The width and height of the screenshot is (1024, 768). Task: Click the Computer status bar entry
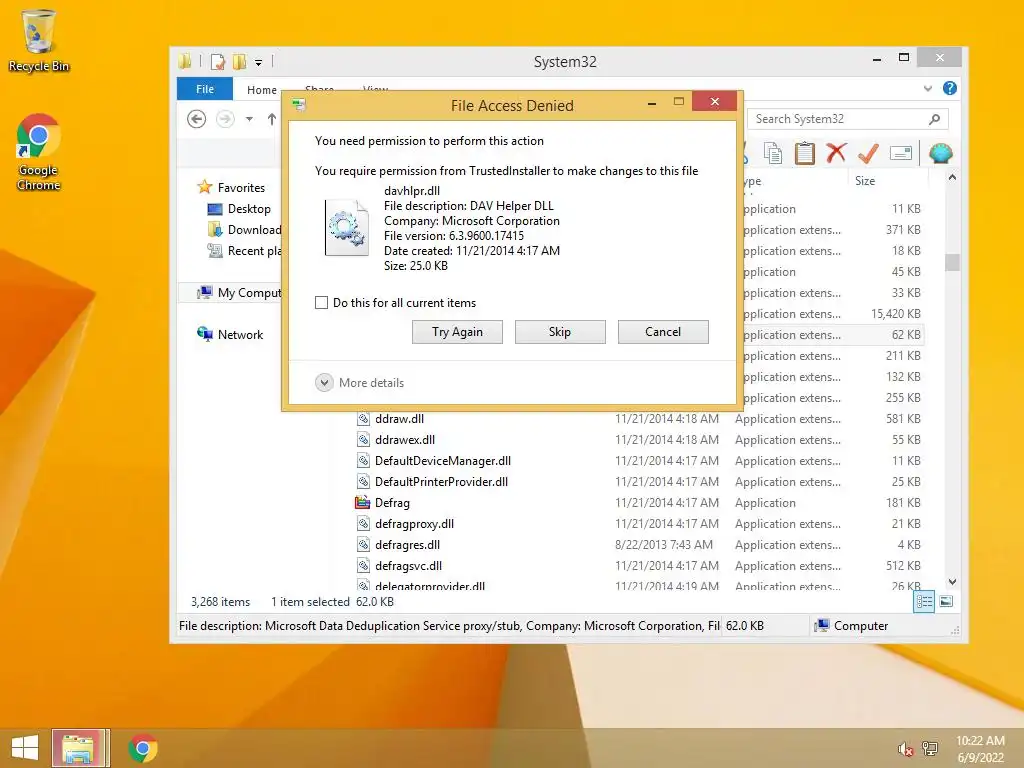tap(852, 626)
